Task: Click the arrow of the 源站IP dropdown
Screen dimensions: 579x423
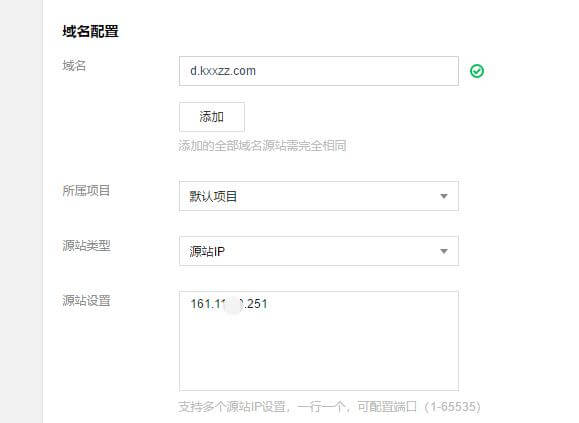Action: [444, 251]
